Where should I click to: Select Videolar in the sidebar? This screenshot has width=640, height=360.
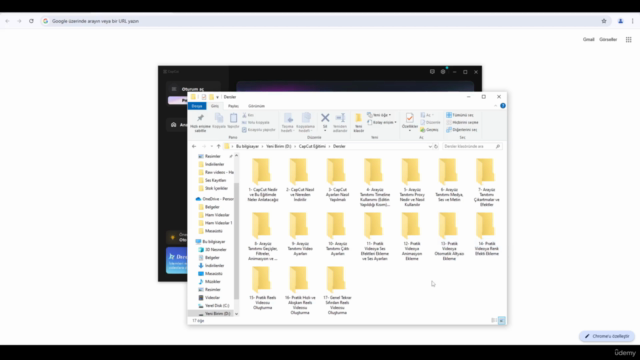209,298
